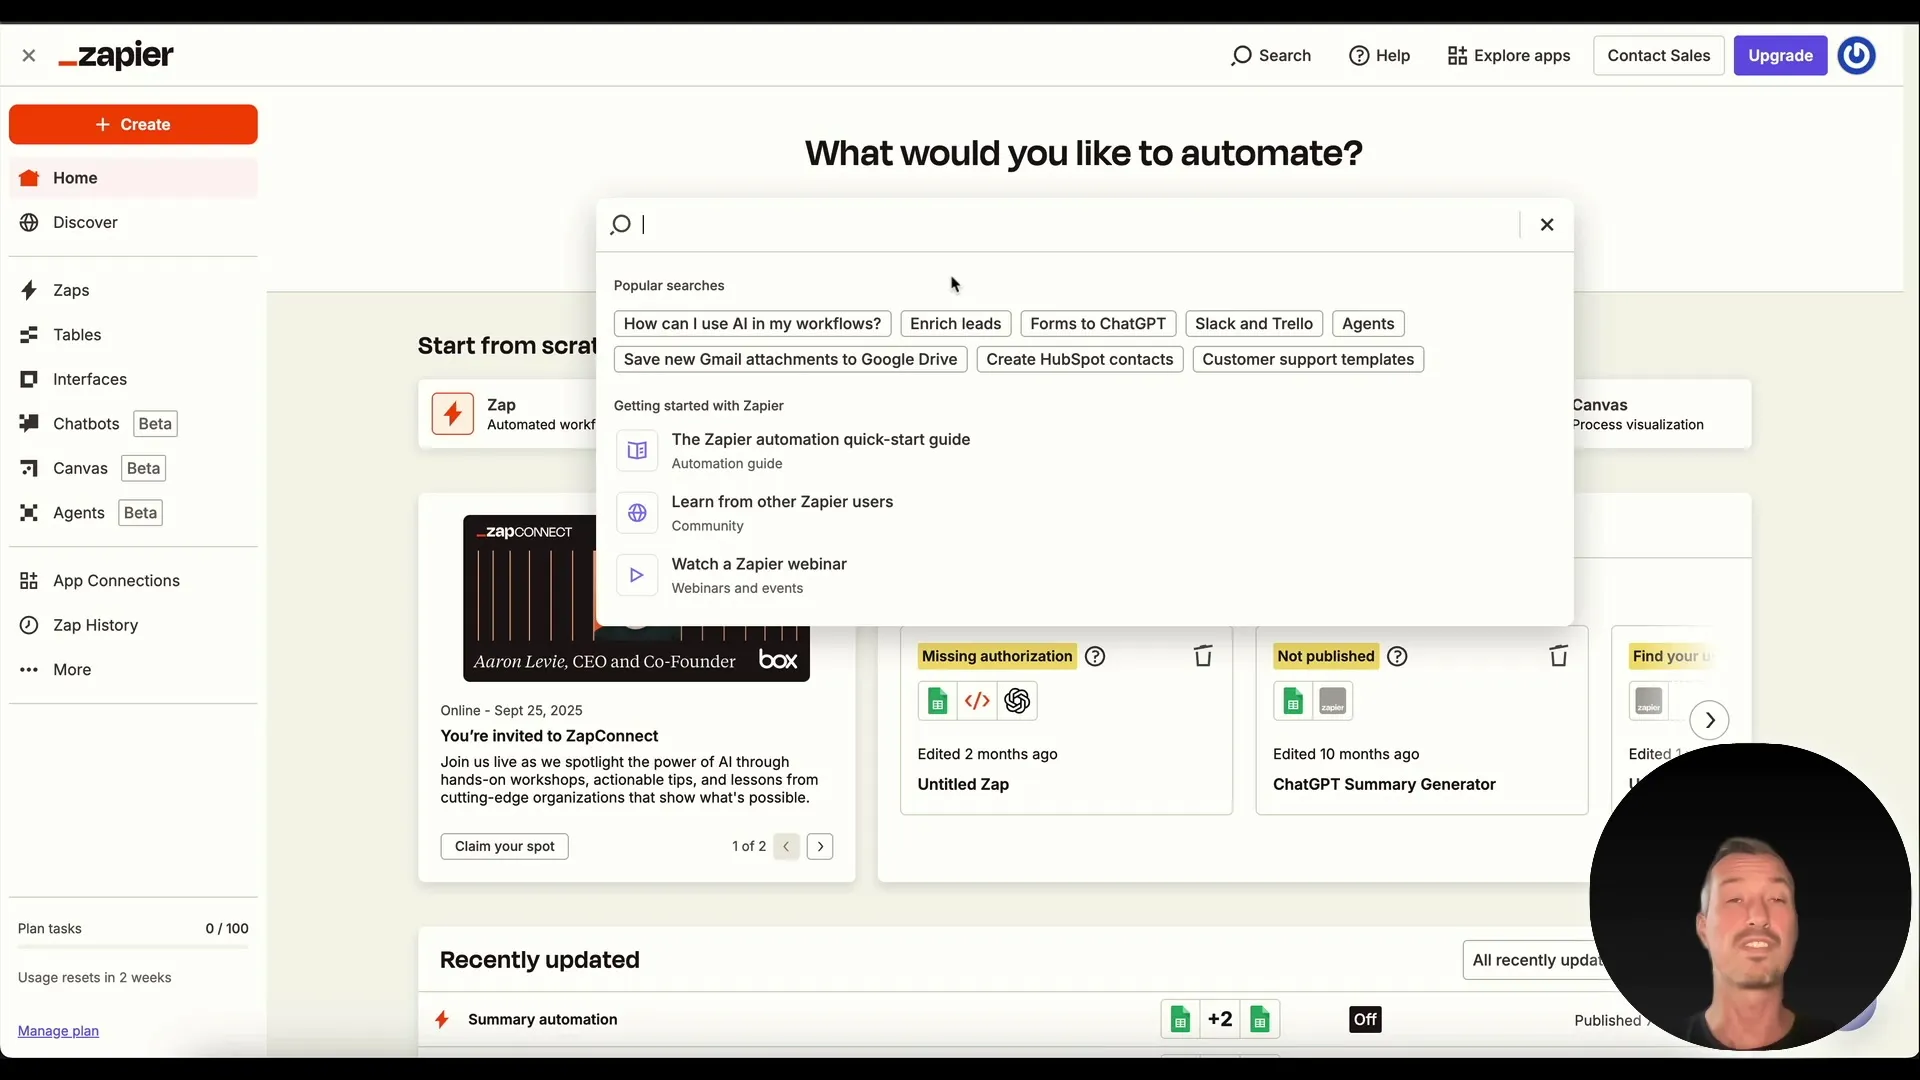Click the ChatGPT step icon on Untitled Zap

[1017, 701]
